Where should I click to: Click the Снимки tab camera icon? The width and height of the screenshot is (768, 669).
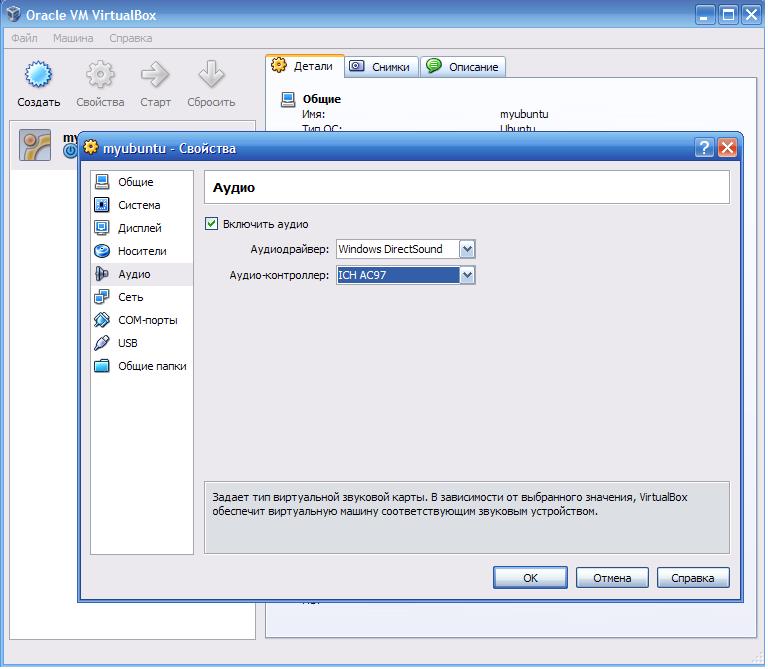(x=357, y=66)
